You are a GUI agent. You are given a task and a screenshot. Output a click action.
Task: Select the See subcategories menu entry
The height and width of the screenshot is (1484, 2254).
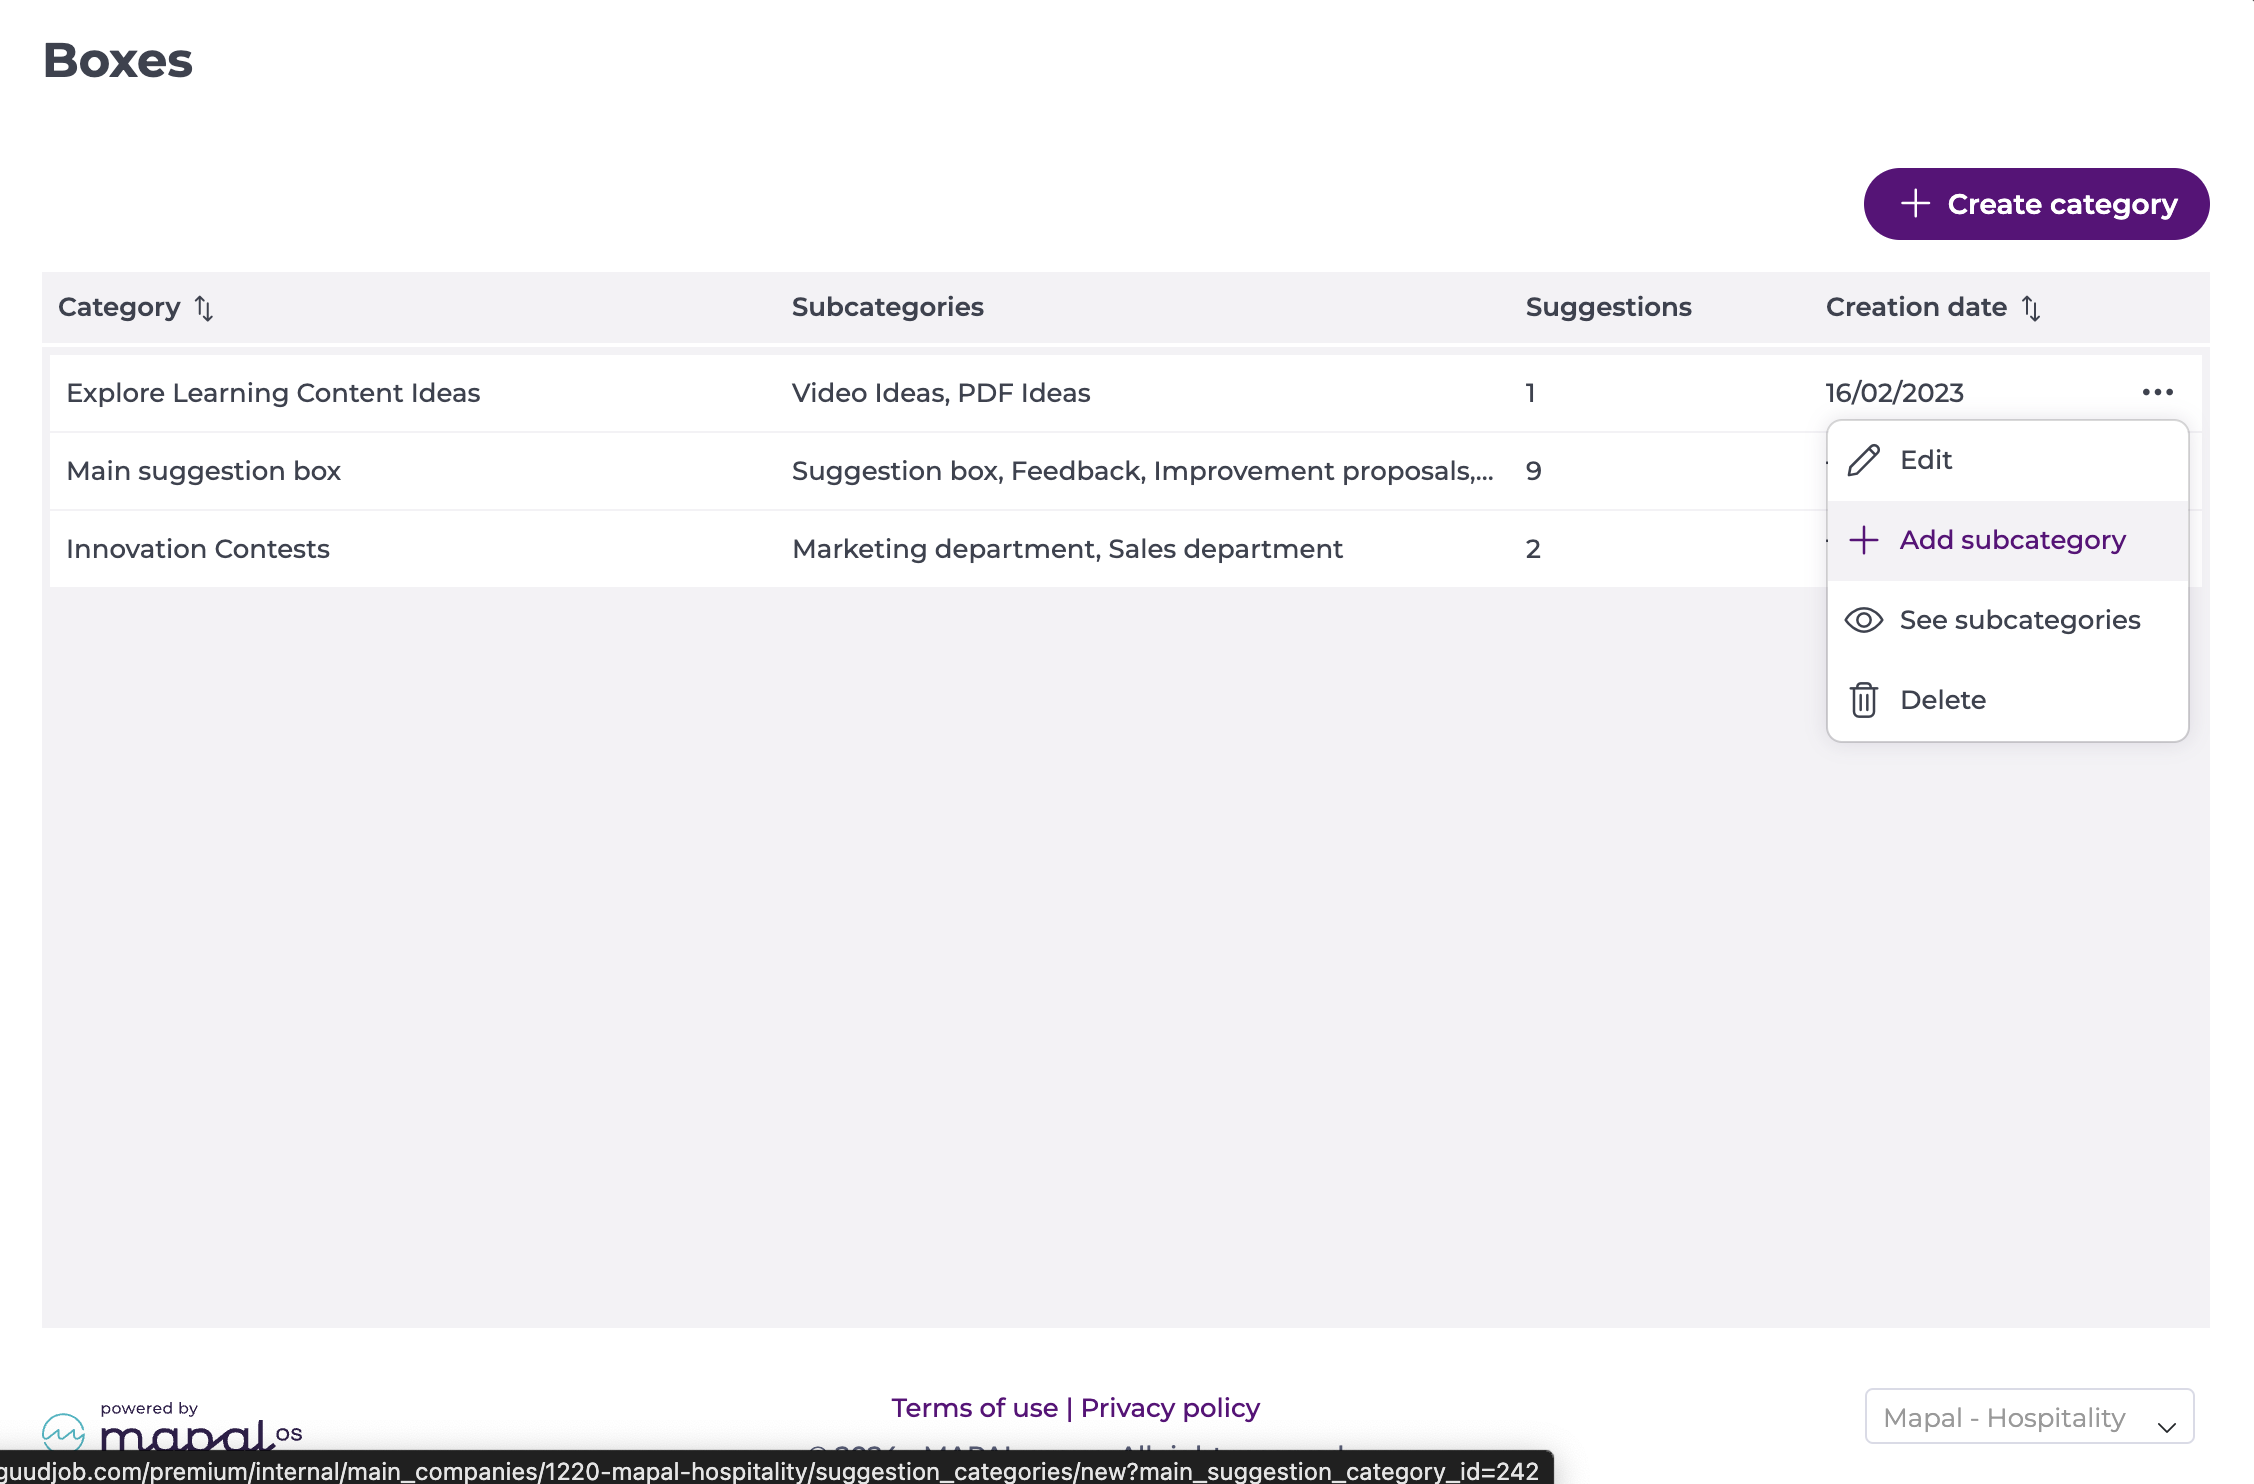point(2019,620)
